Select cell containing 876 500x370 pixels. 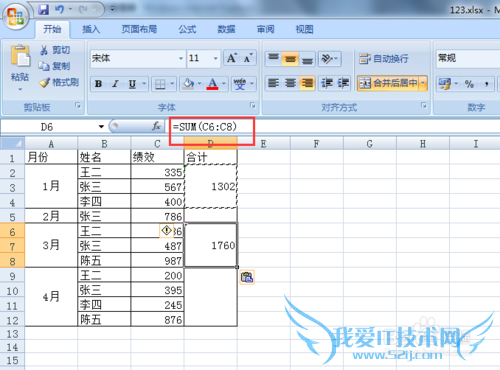click(x=157, y=319)
